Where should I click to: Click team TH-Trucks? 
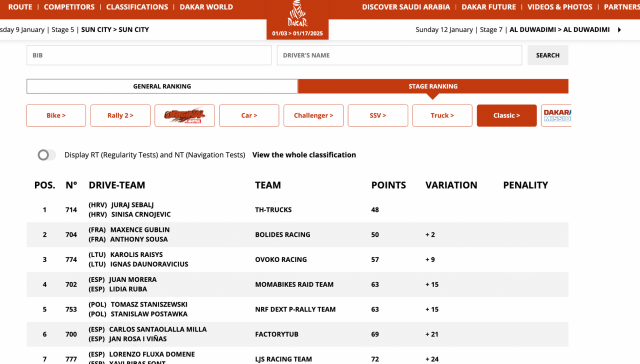pos(273,210)
